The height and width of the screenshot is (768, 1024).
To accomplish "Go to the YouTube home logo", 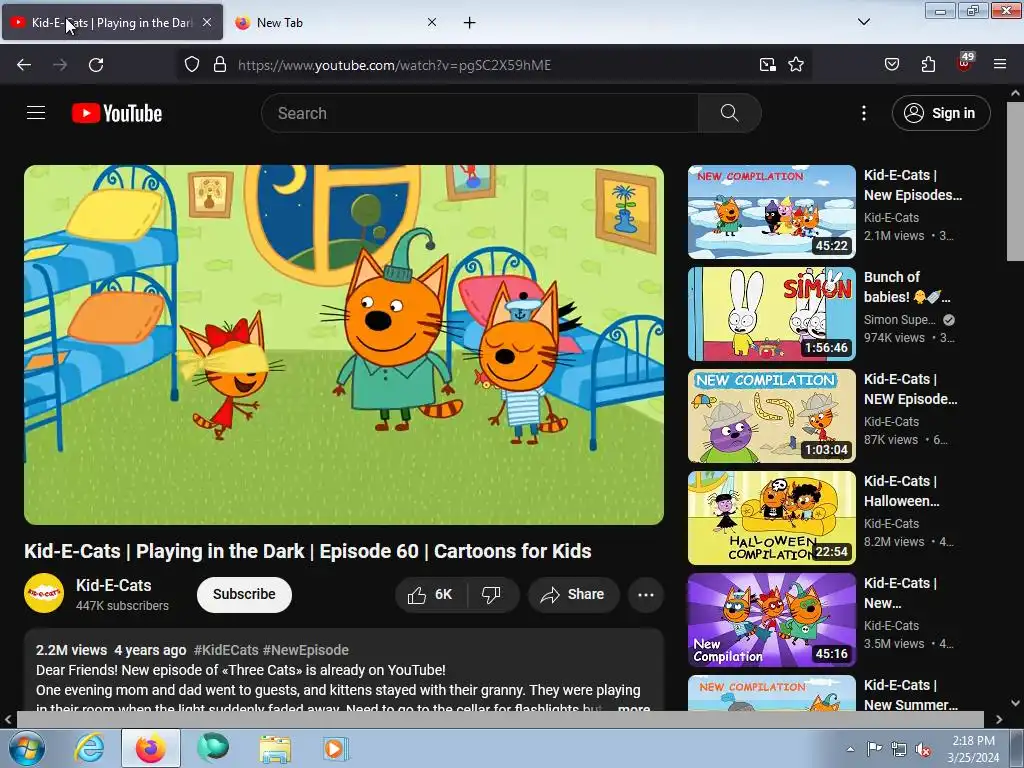I will [117, 113].
